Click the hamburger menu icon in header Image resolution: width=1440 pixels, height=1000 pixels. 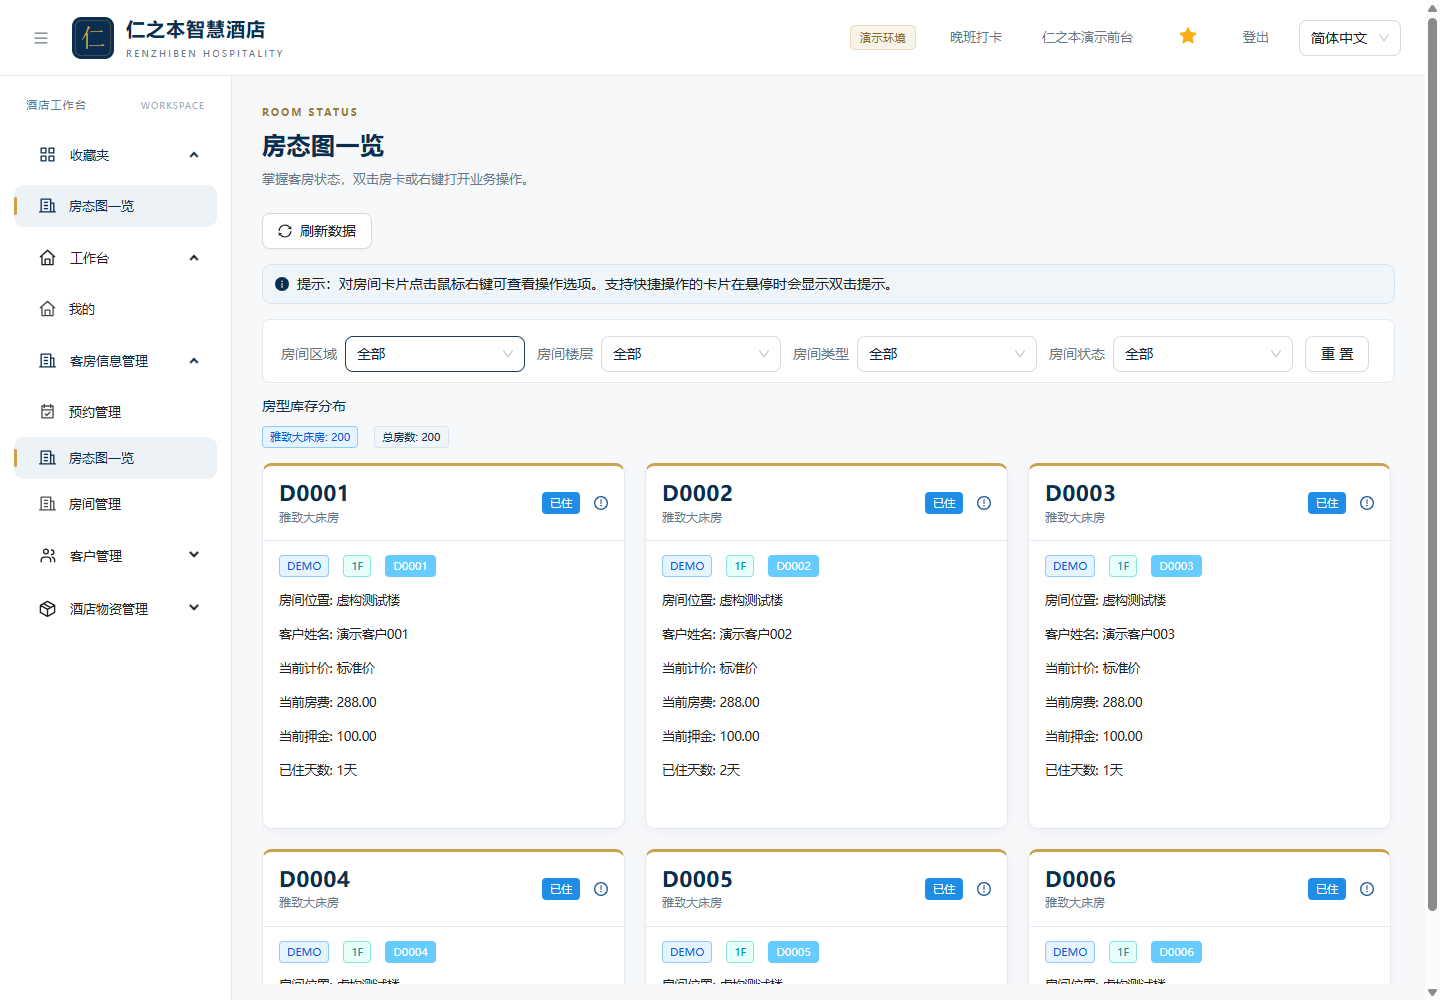pos(41,38)
